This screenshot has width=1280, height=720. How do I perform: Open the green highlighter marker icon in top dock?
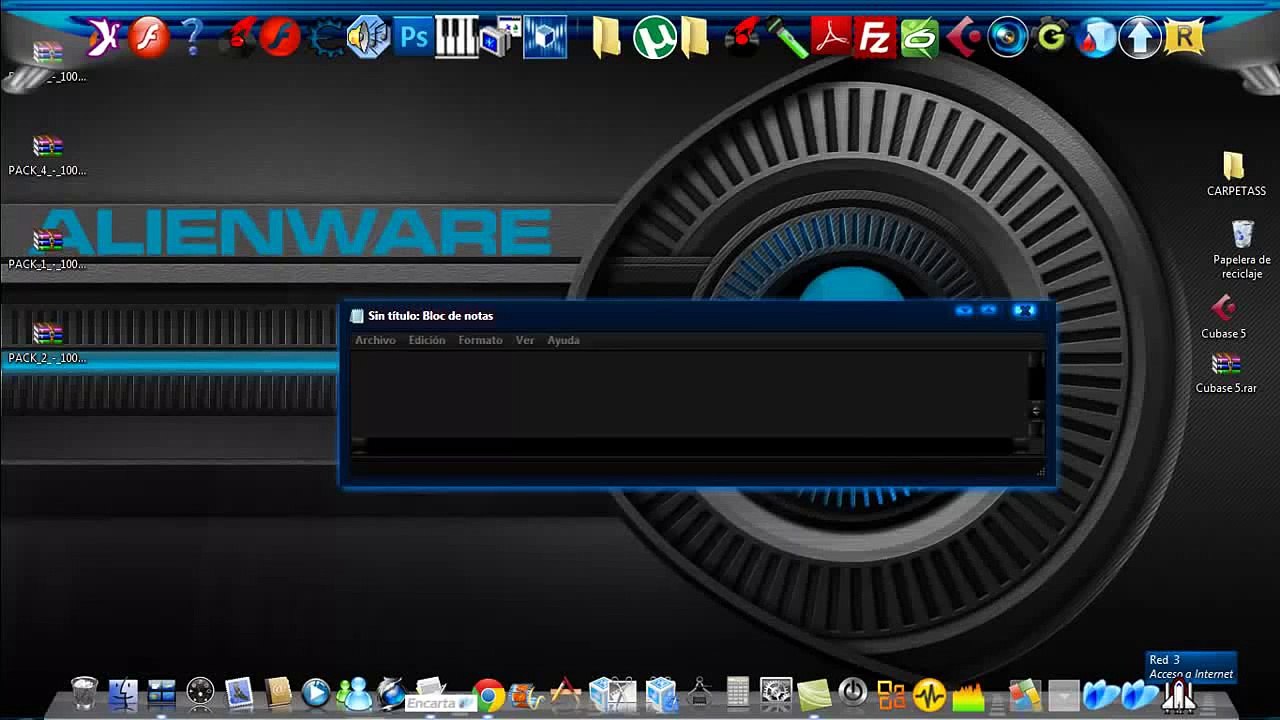787,39
